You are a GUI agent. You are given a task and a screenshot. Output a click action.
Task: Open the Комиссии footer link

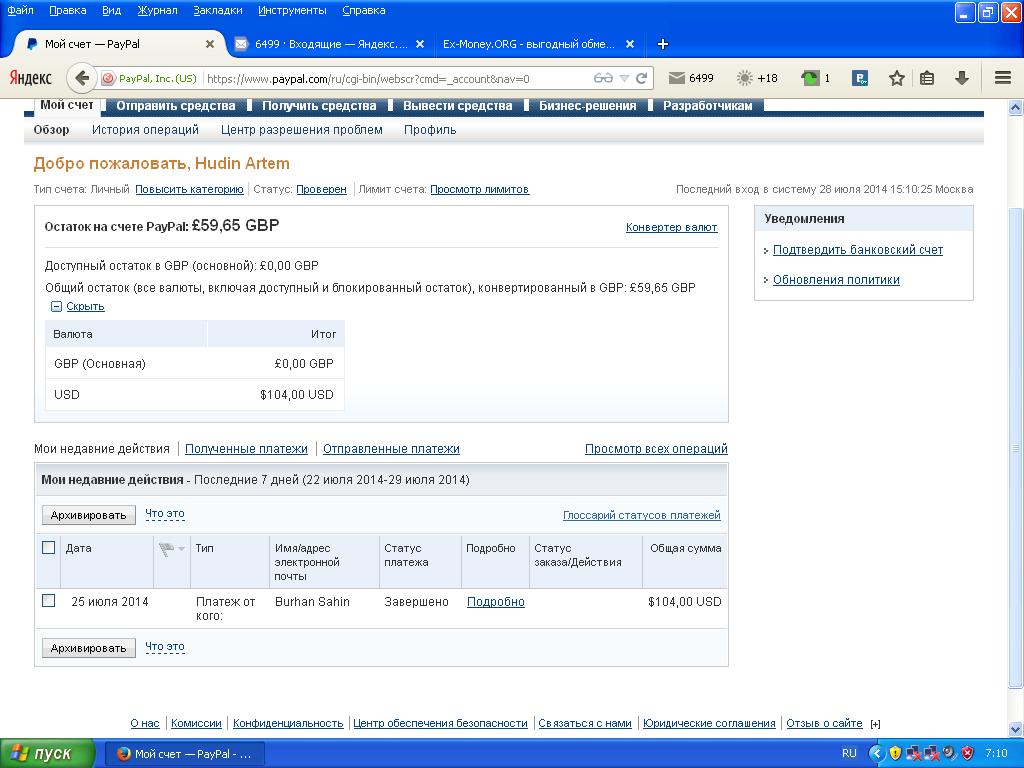[196, 724]
